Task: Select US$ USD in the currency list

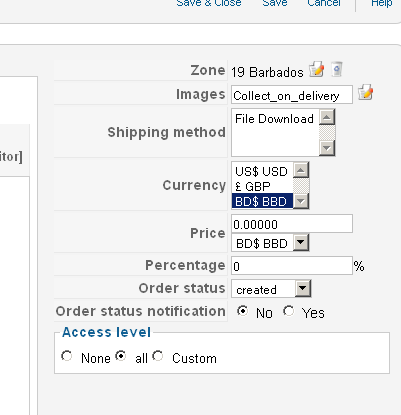Action: click(262, 171)
